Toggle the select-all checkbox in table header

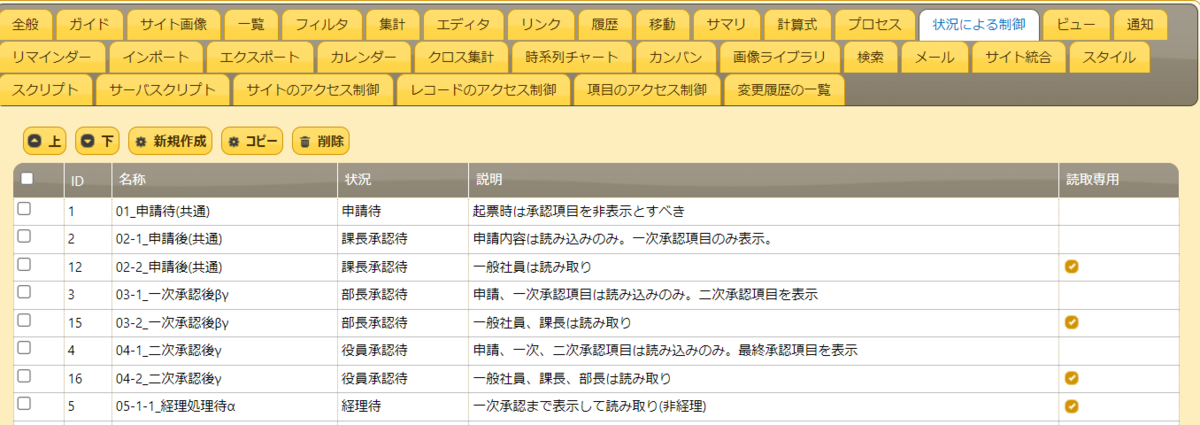click(27, 178)
